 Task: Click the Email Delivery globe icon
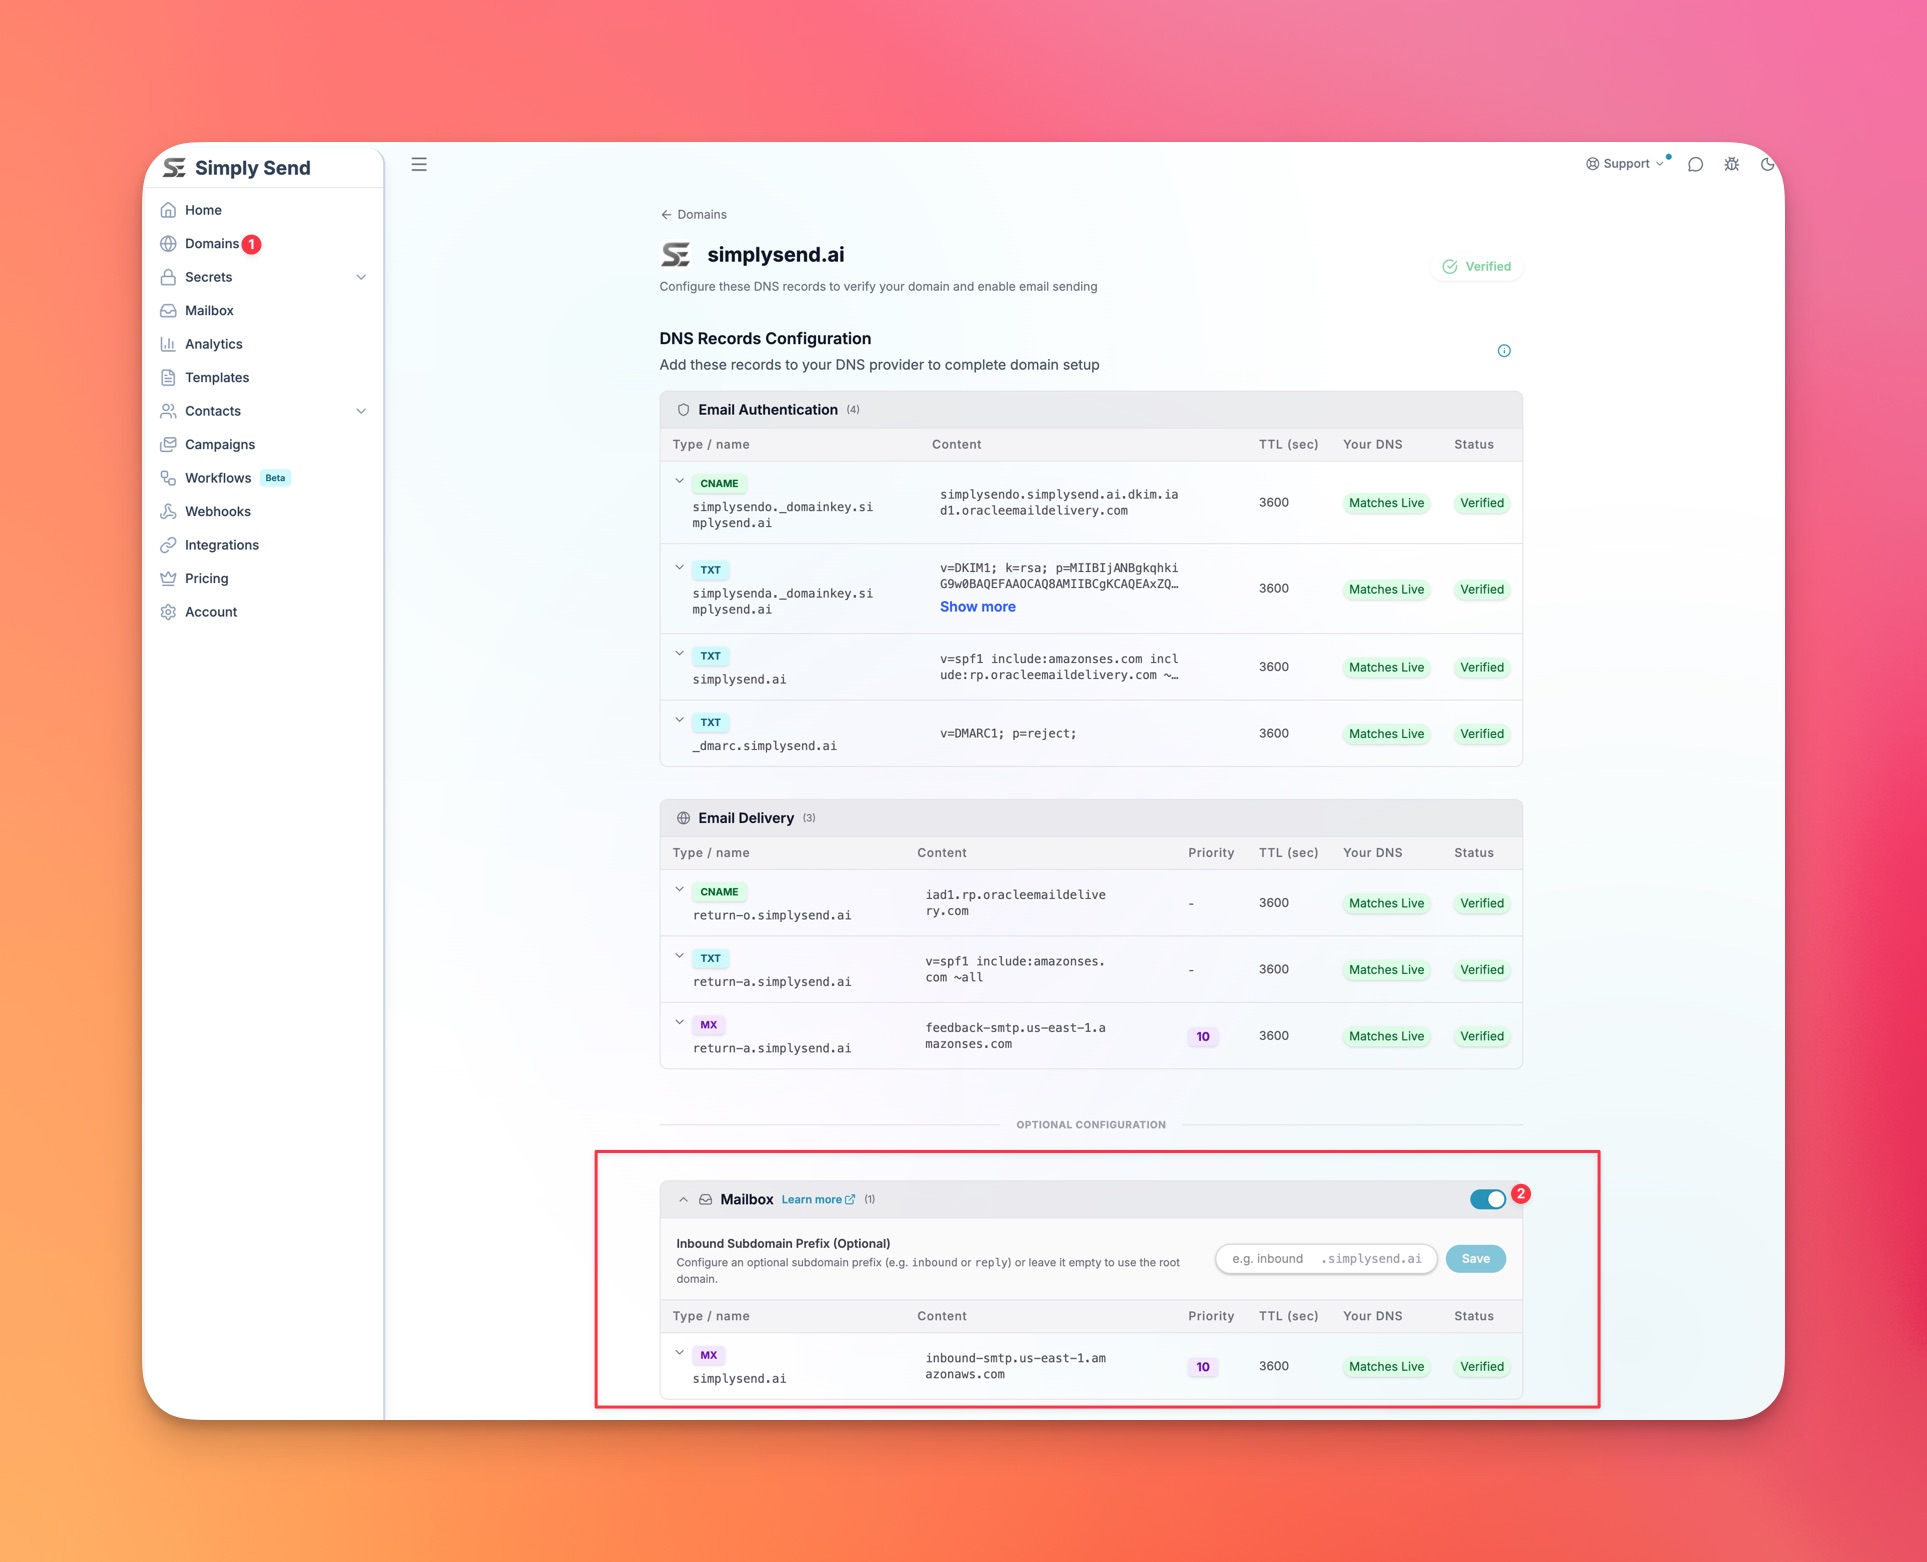[x=683, y=818]
